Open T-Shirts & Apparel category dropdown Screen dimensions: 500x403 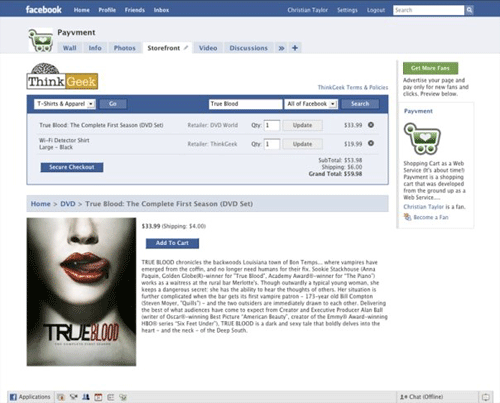point(65,104)
